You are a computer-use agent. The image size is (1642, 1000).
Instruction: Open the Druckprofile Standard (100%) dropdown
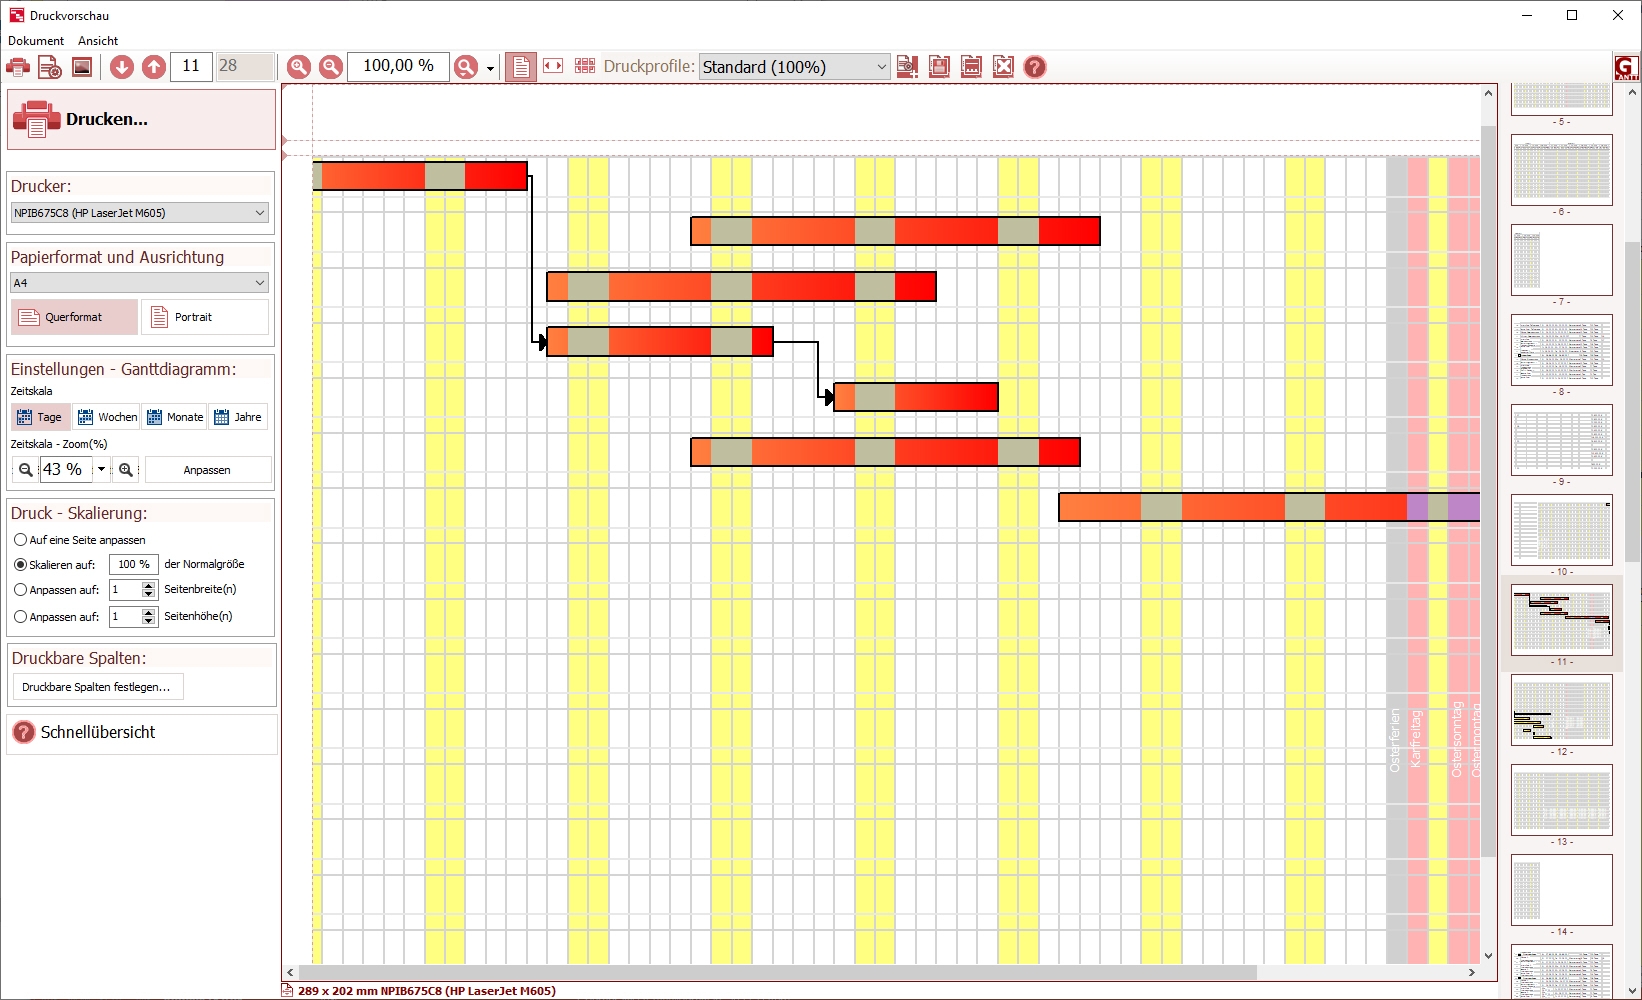(794, 67)
